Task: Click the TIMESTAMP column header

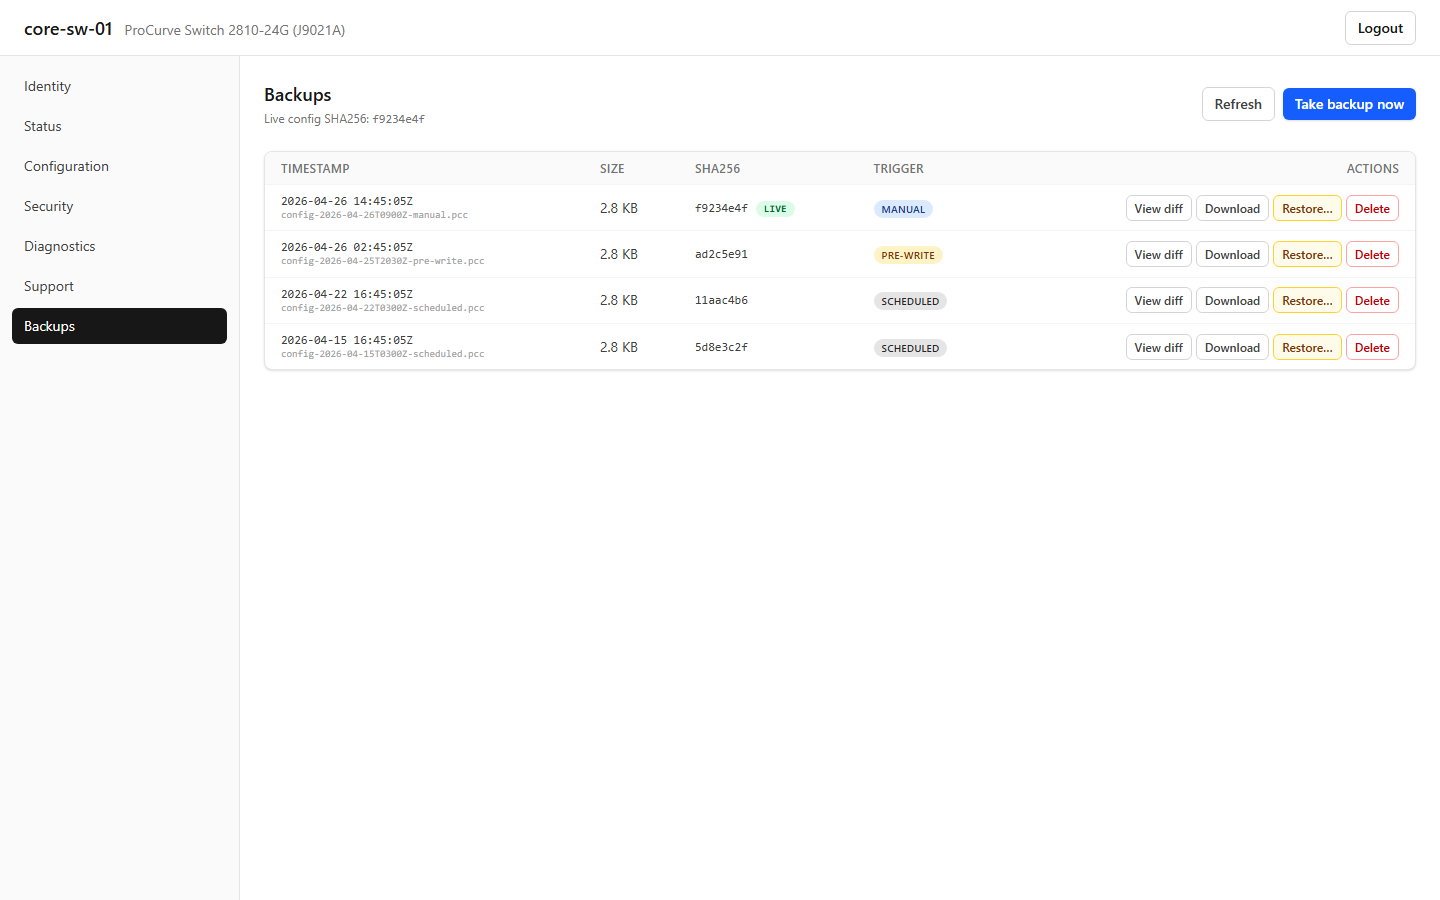Action: [315, 169]
